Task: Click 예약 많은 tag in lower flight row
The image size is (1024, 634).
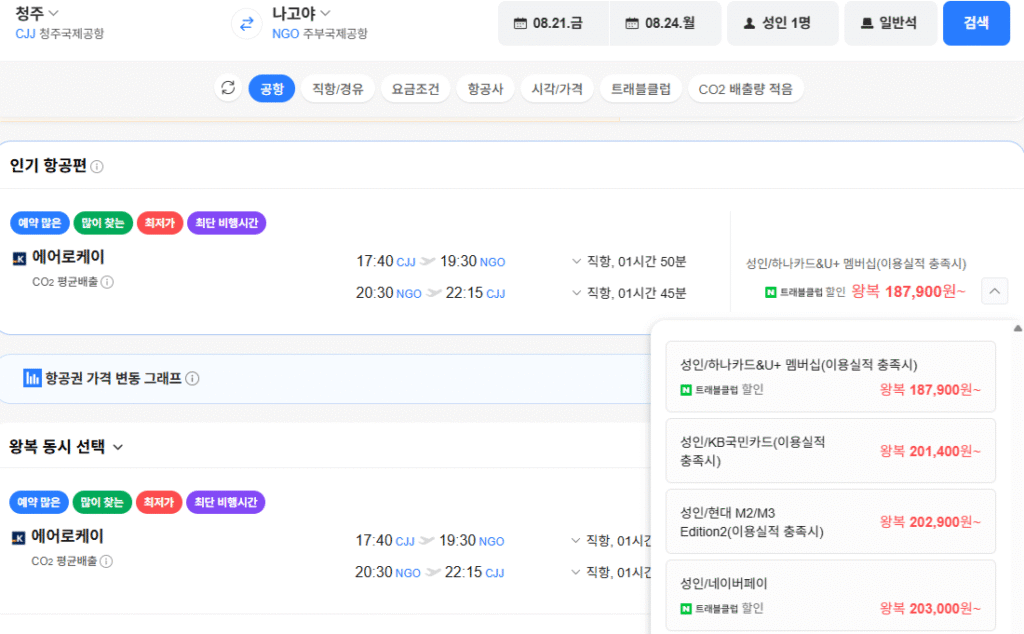Action: tap(39, 503)
